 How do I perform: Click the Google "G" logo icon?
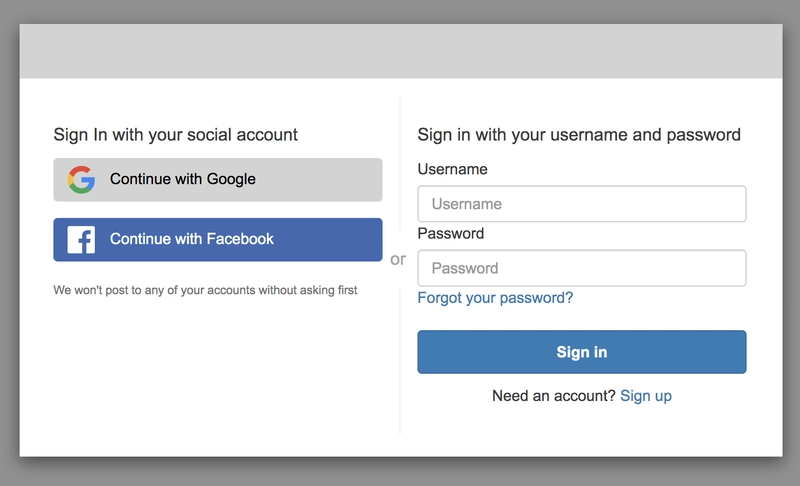point(81,180)
